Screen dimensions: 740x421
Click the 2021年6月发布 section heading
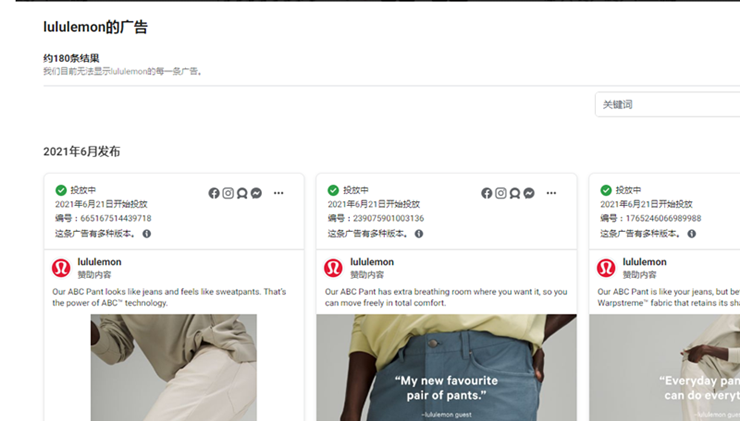click(82, 152)
